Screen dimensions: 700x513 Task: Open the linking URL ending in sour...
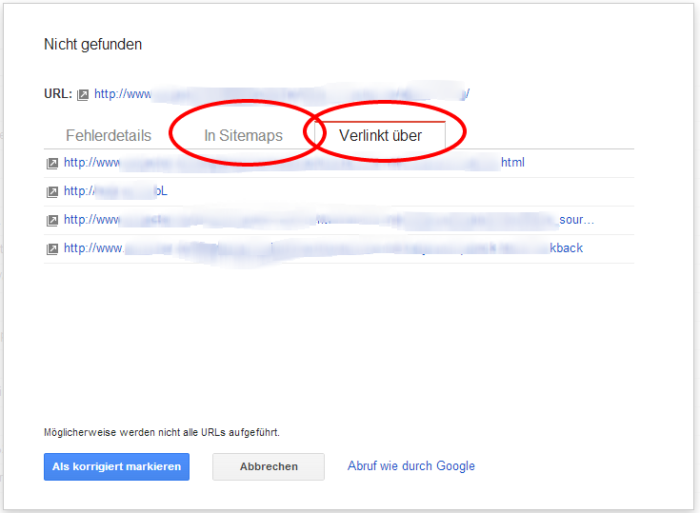[x=329, y=220]
